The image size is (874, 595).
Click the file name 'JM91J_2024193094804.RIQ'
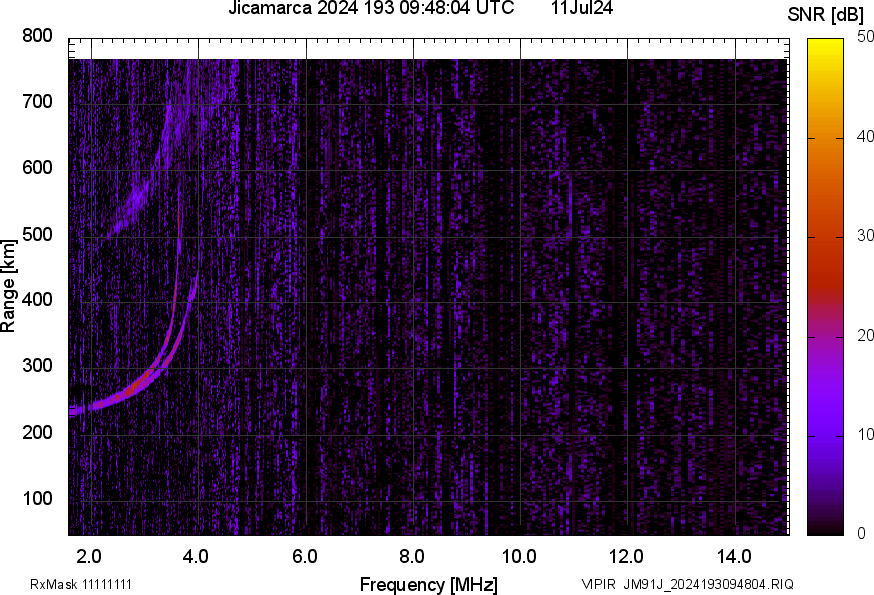tap(708, 584)
